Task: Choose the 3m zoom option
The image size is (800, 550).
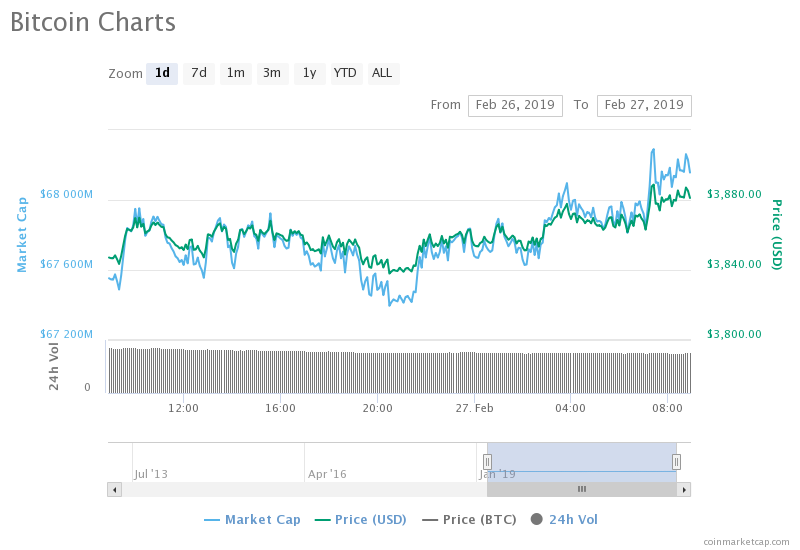Action: pyautogui.click(x=272, y=73)
